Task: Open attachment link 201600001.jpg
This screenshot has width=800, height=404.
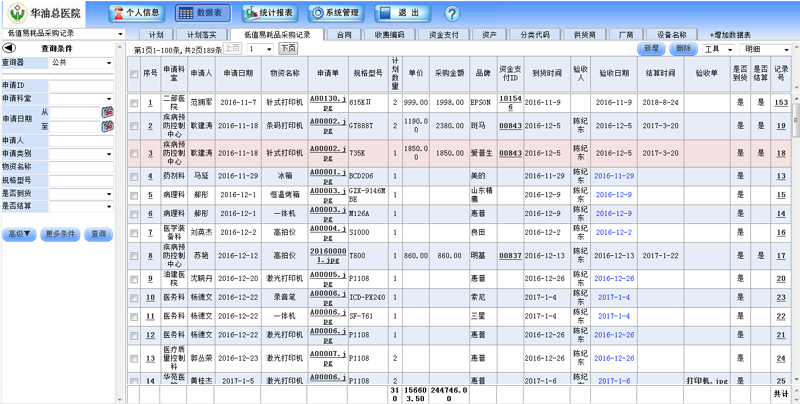Action: tap(328, 256)
